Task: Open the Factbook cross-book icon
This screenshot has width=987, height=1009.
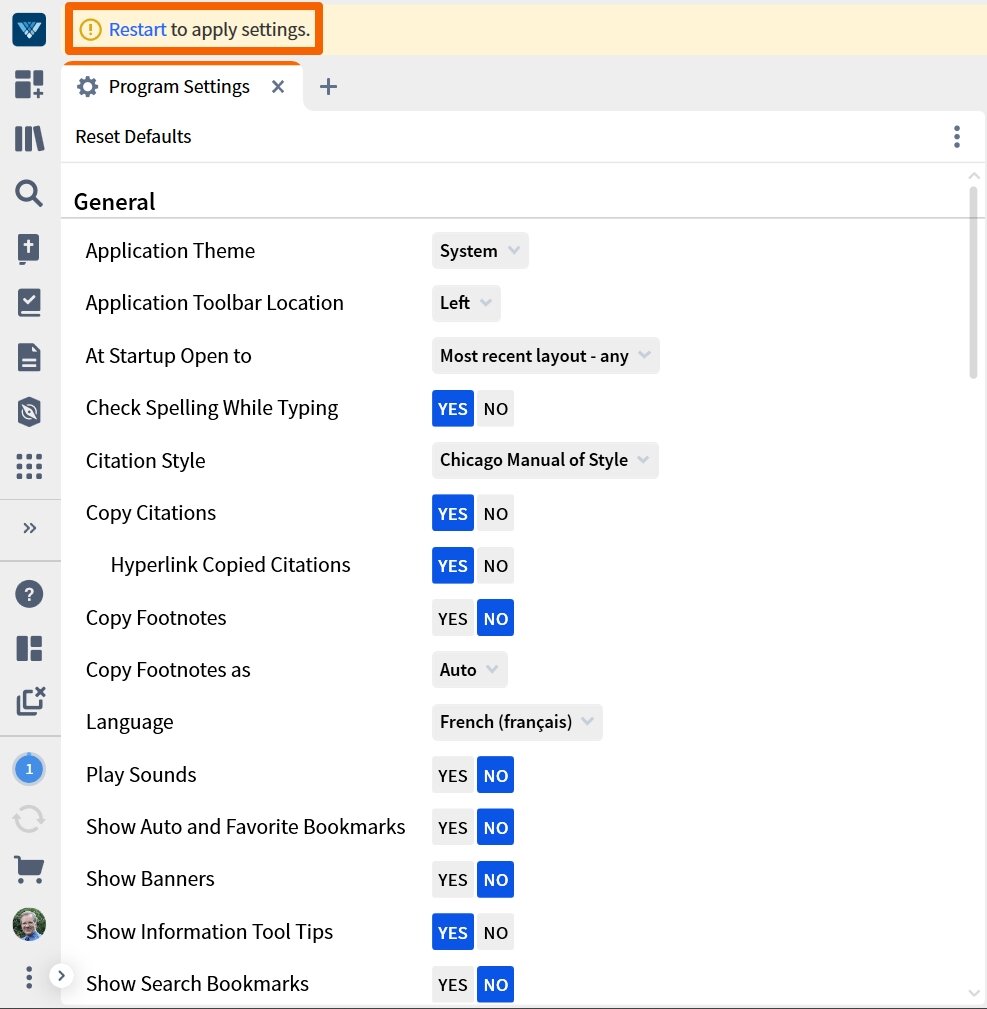Action: 29,248
